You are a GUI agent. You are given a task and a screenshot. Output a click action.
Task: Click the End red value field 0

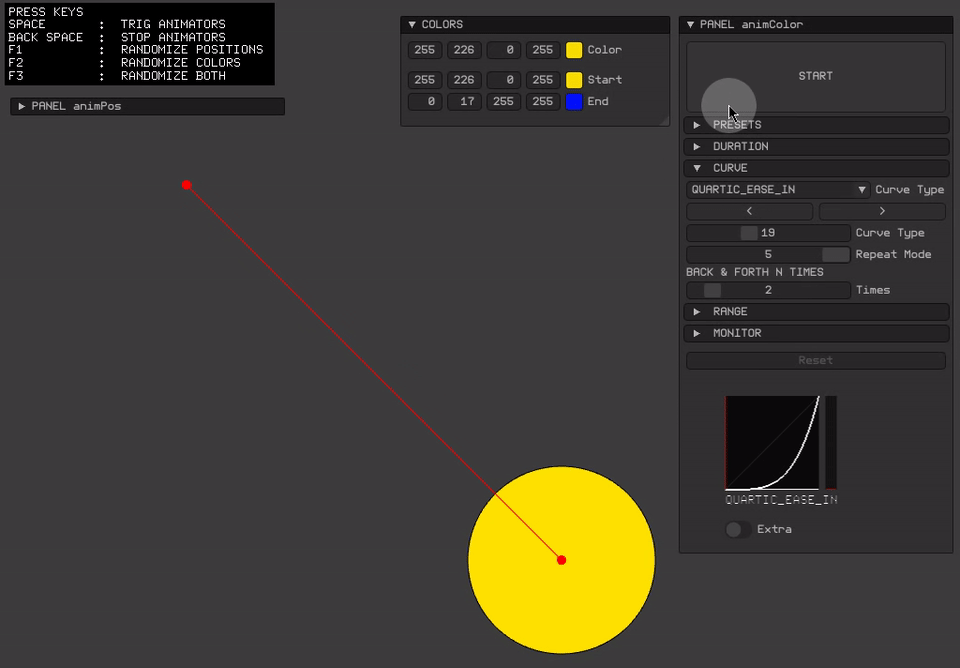click(425, 102)
